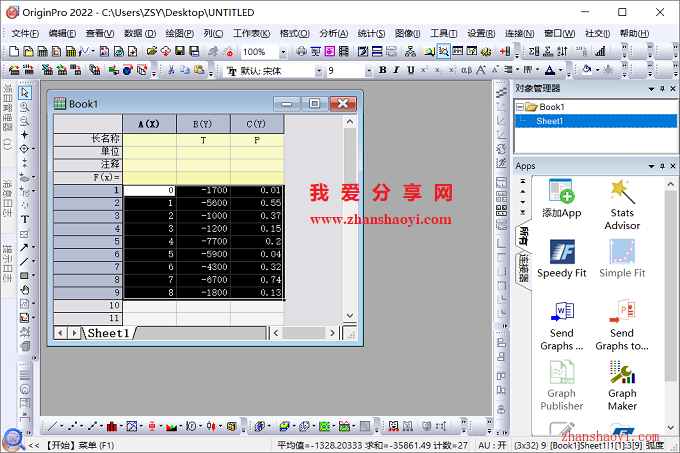Click the Area plot icon
Viewport: 680px width, 453px height.
pos(171,427)
